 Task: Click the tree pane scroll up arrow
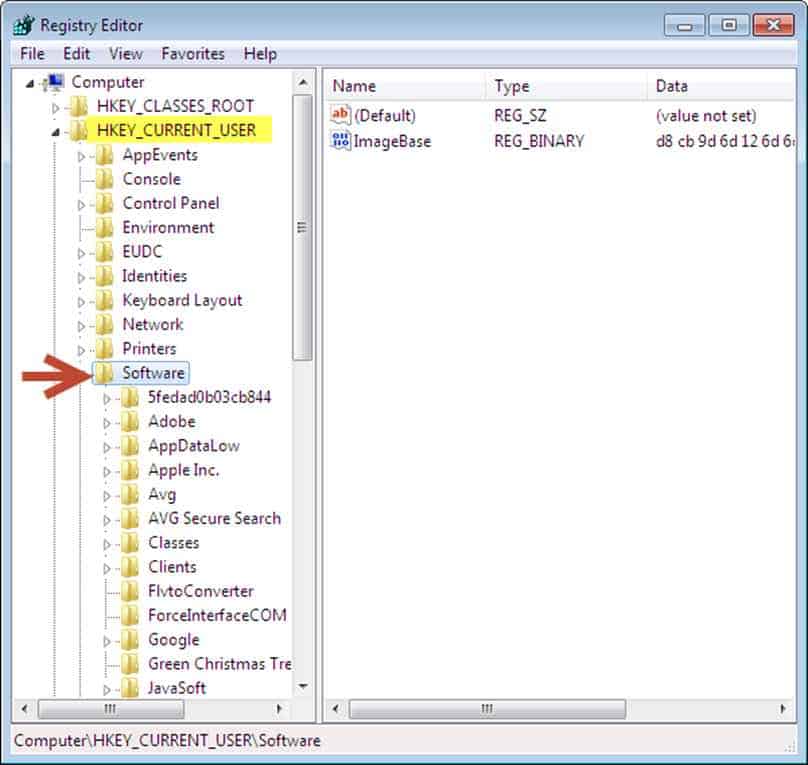click(x=303, y=82)
